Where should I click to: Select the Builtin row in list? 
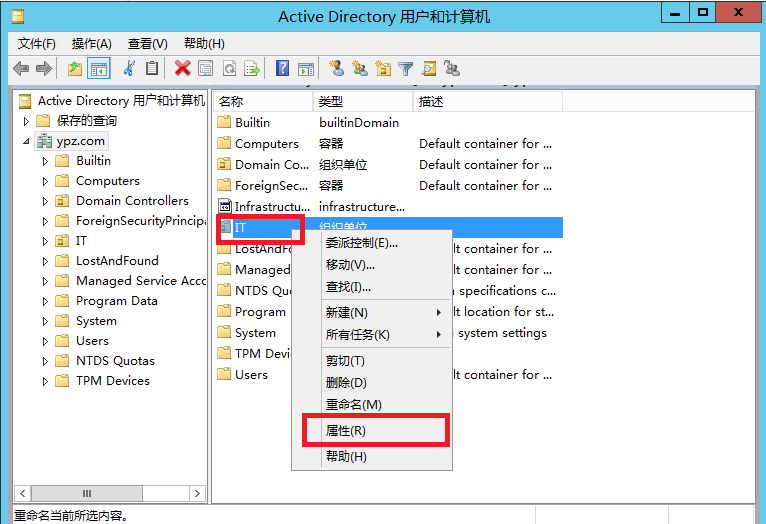(x=389, y=123)
